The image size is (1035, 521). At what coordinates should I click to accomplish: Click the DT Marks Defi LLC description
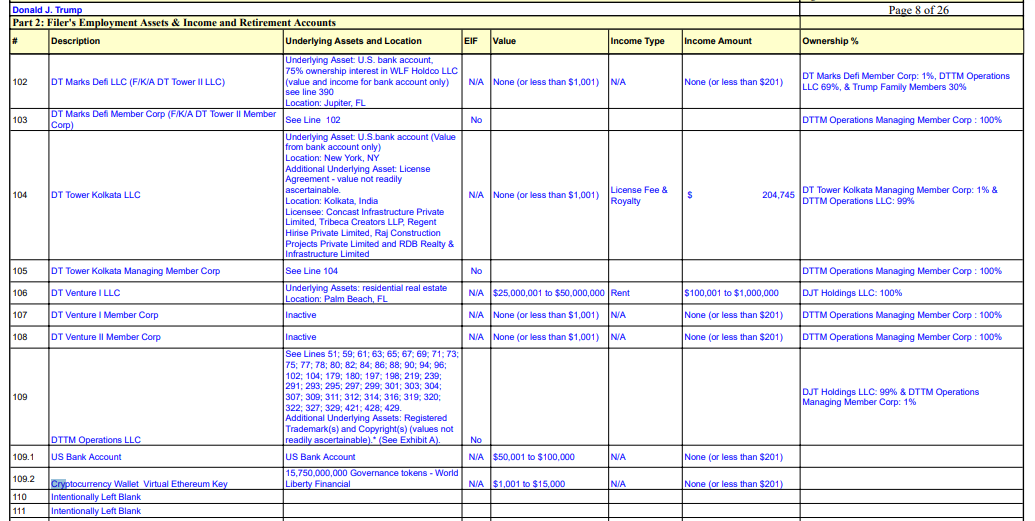[x=138, y=82]
